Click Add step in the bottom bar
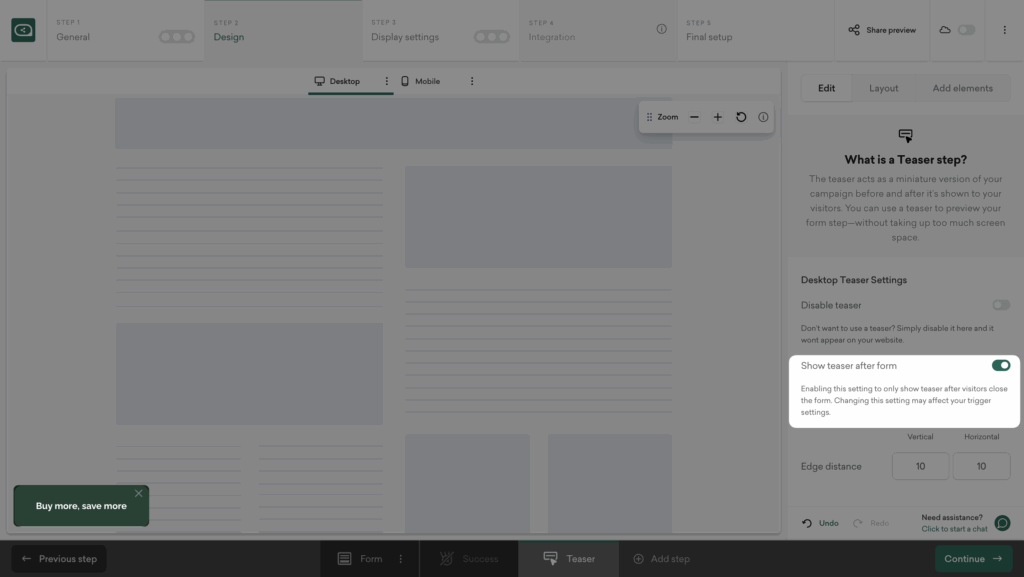Image resolution: width=1024 pixels, height=577 pixels. (x=661, y=559)
